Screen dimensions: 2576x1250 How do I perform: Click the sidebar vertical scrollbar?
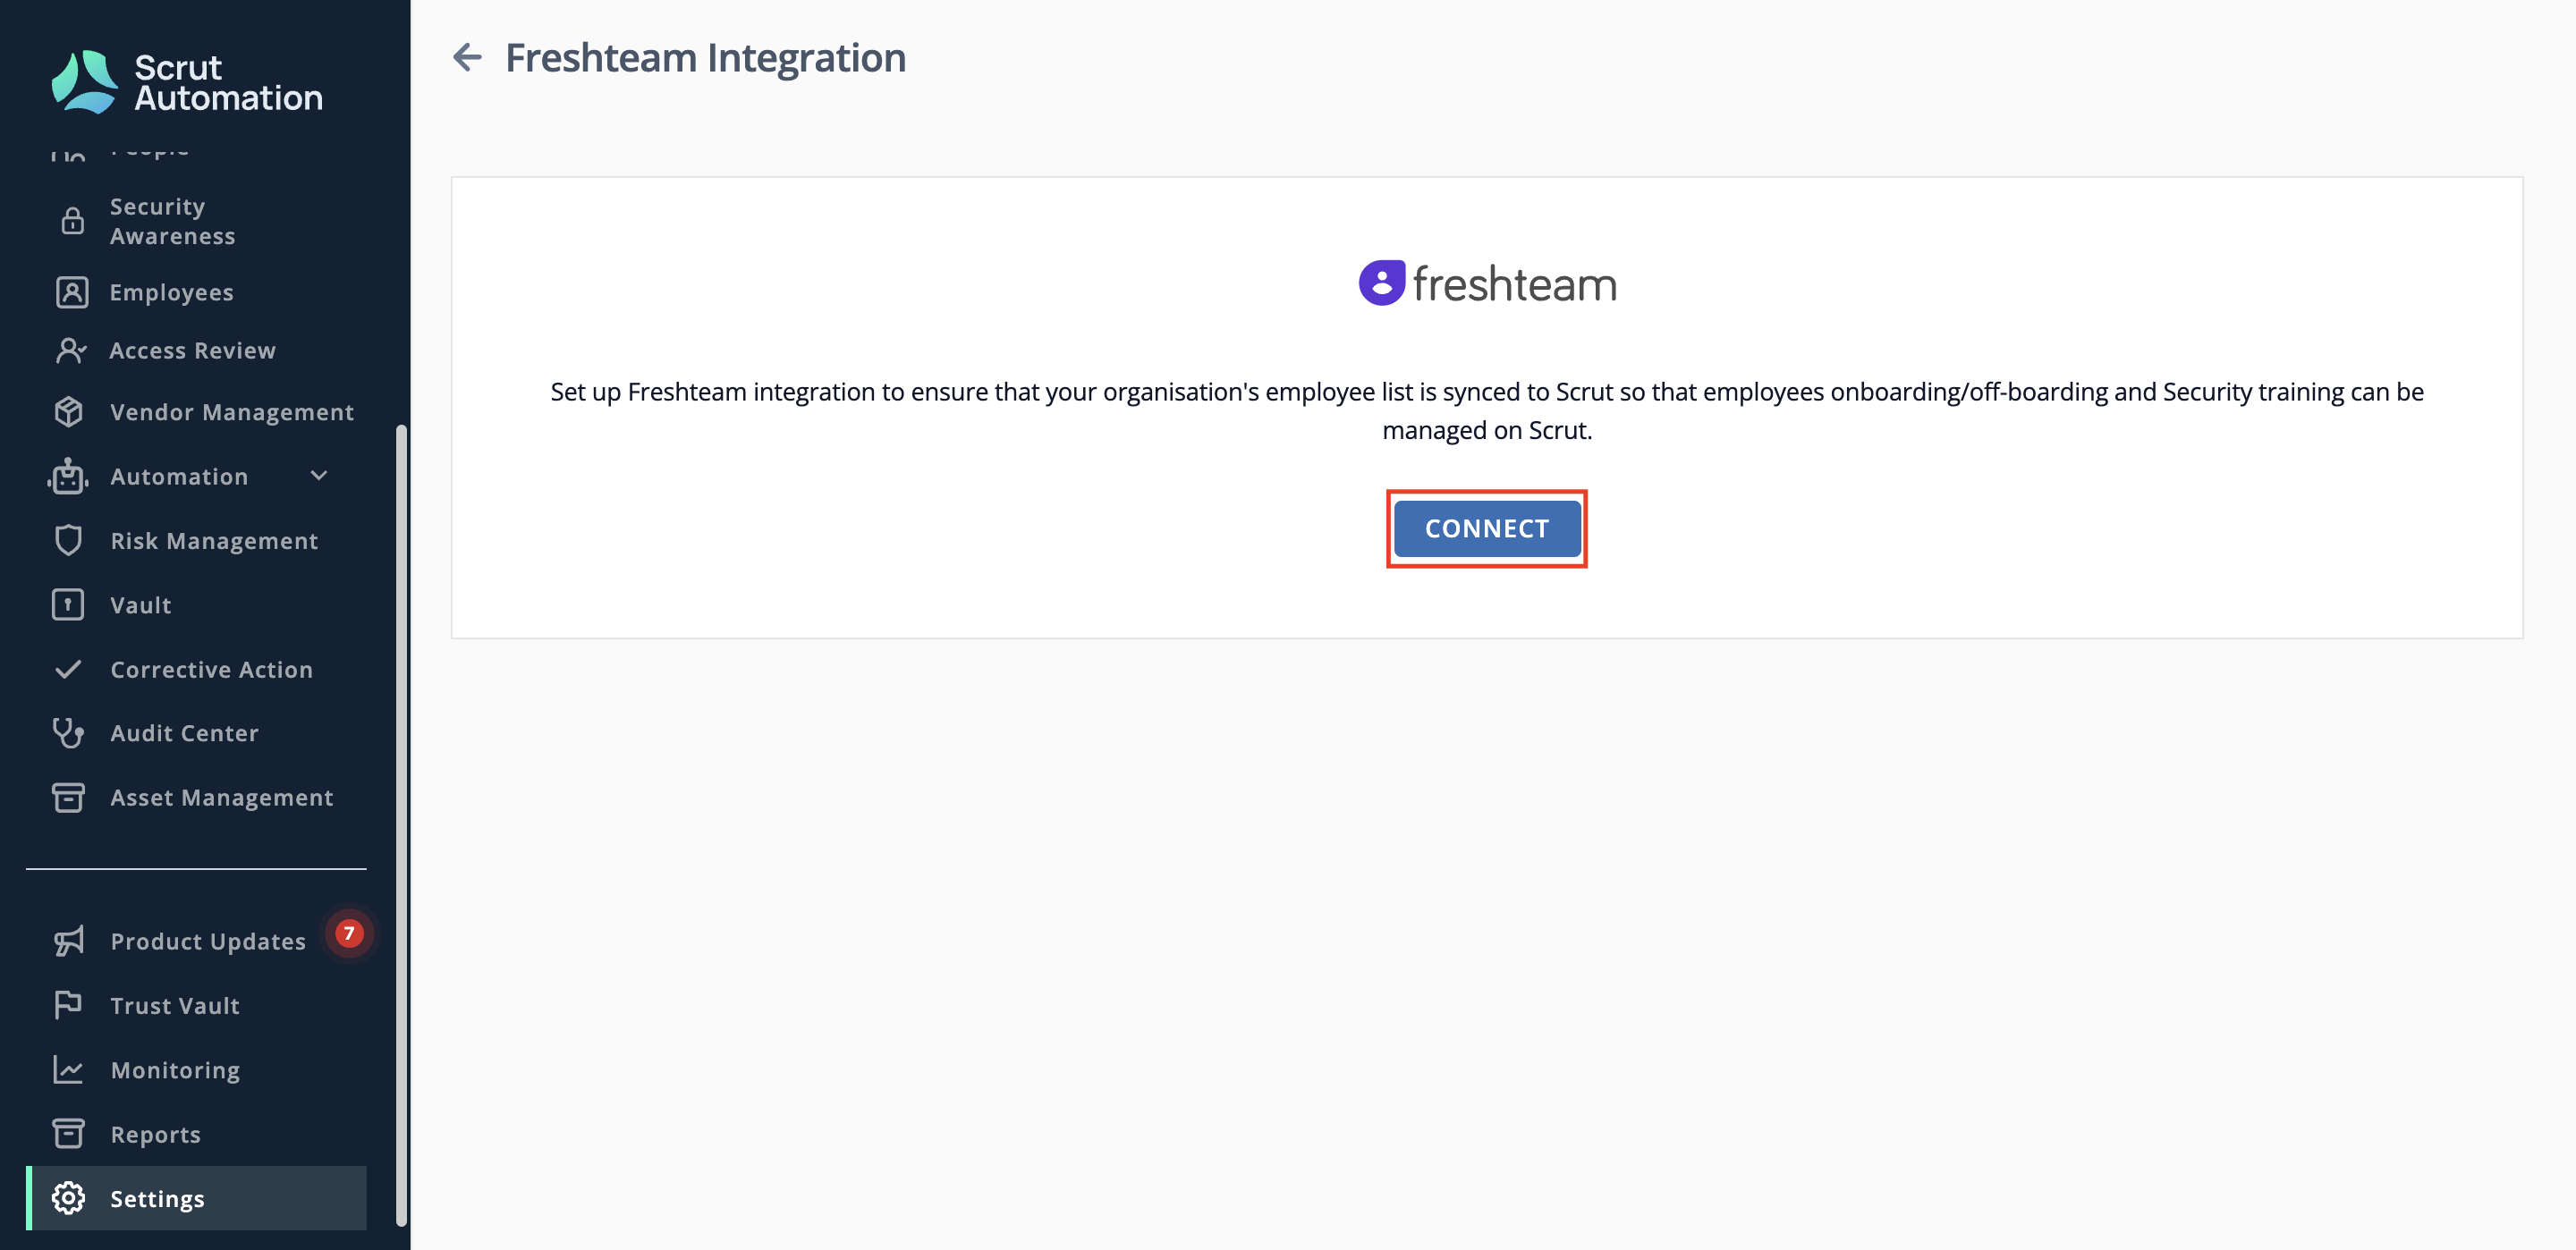point(402,825)
